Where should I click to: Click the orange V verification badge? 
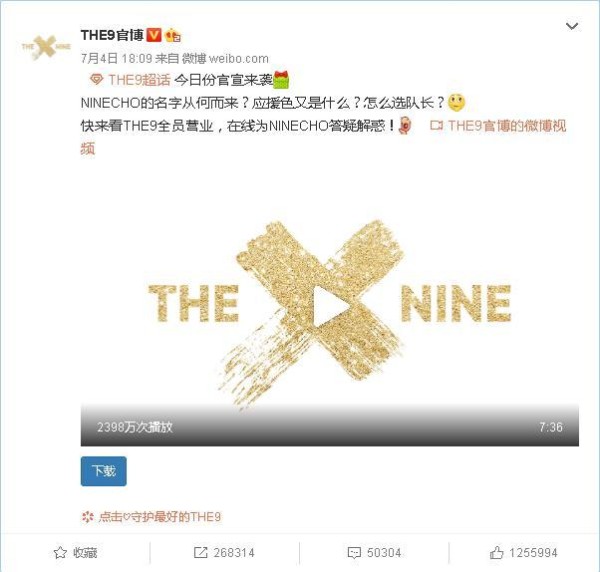[x=154, y=35]
